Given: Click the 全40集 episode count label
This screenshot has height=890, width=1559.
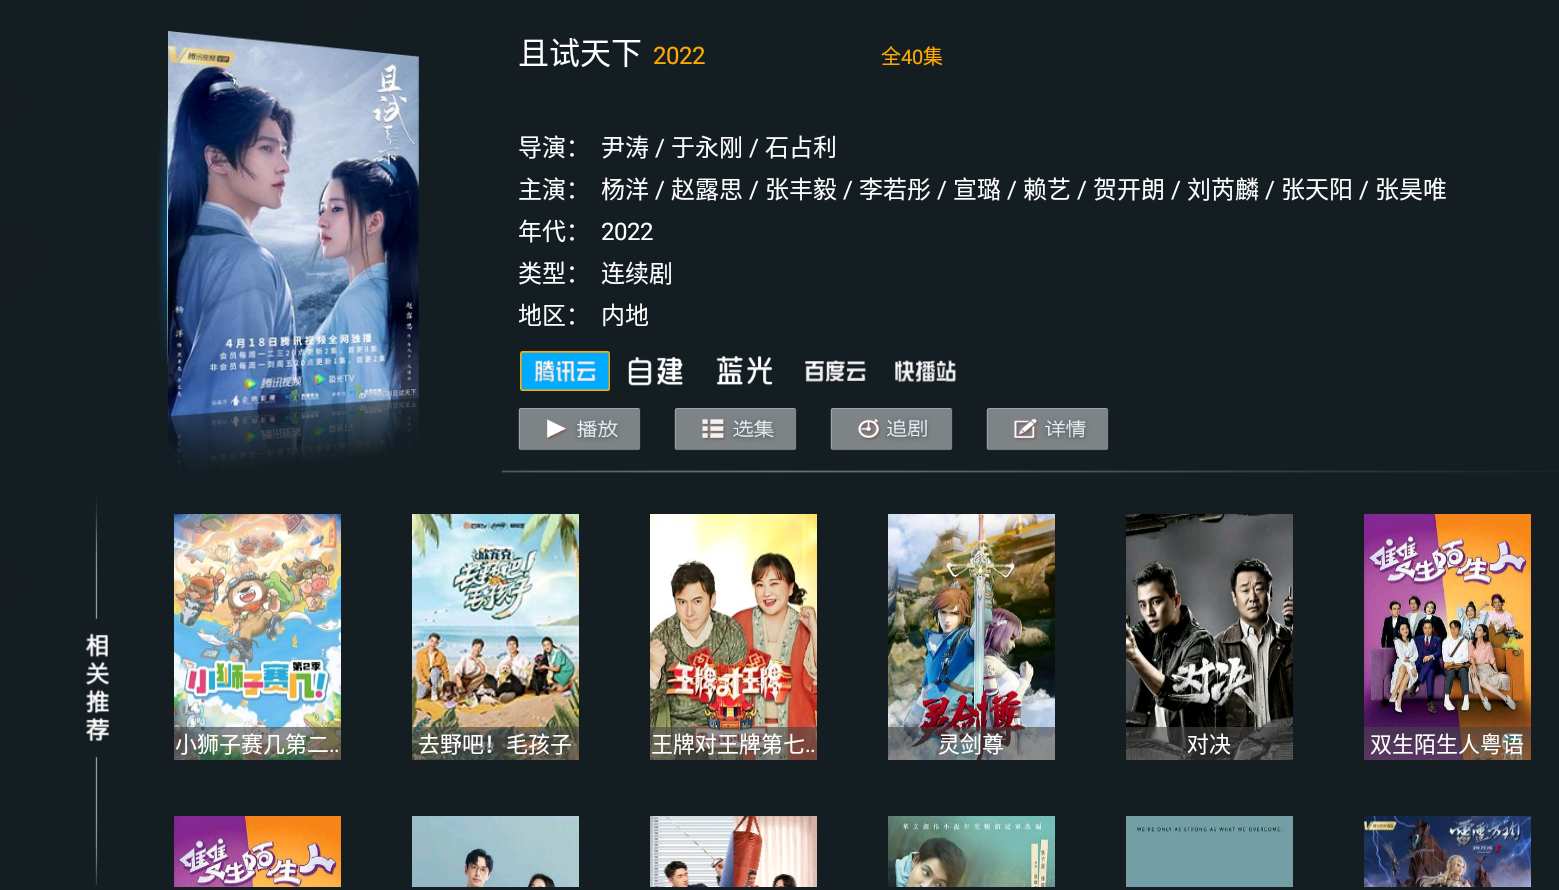Looking at the screenshot, I should click(x=911, y=57).
